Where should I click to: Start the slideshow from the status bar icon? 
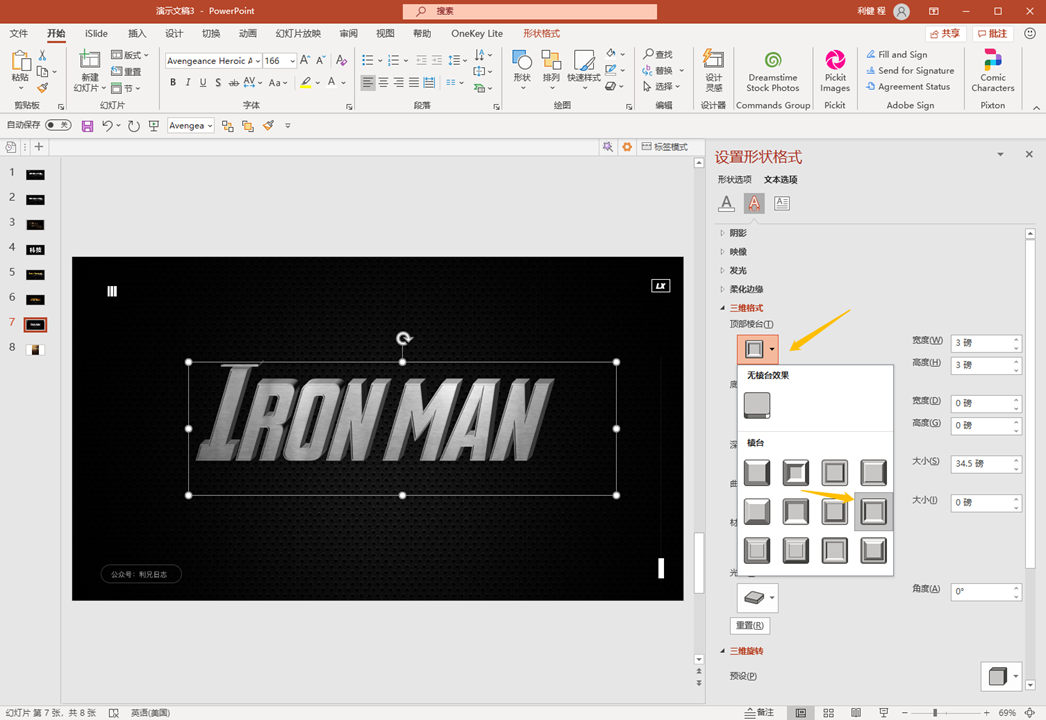coord(884,713)
